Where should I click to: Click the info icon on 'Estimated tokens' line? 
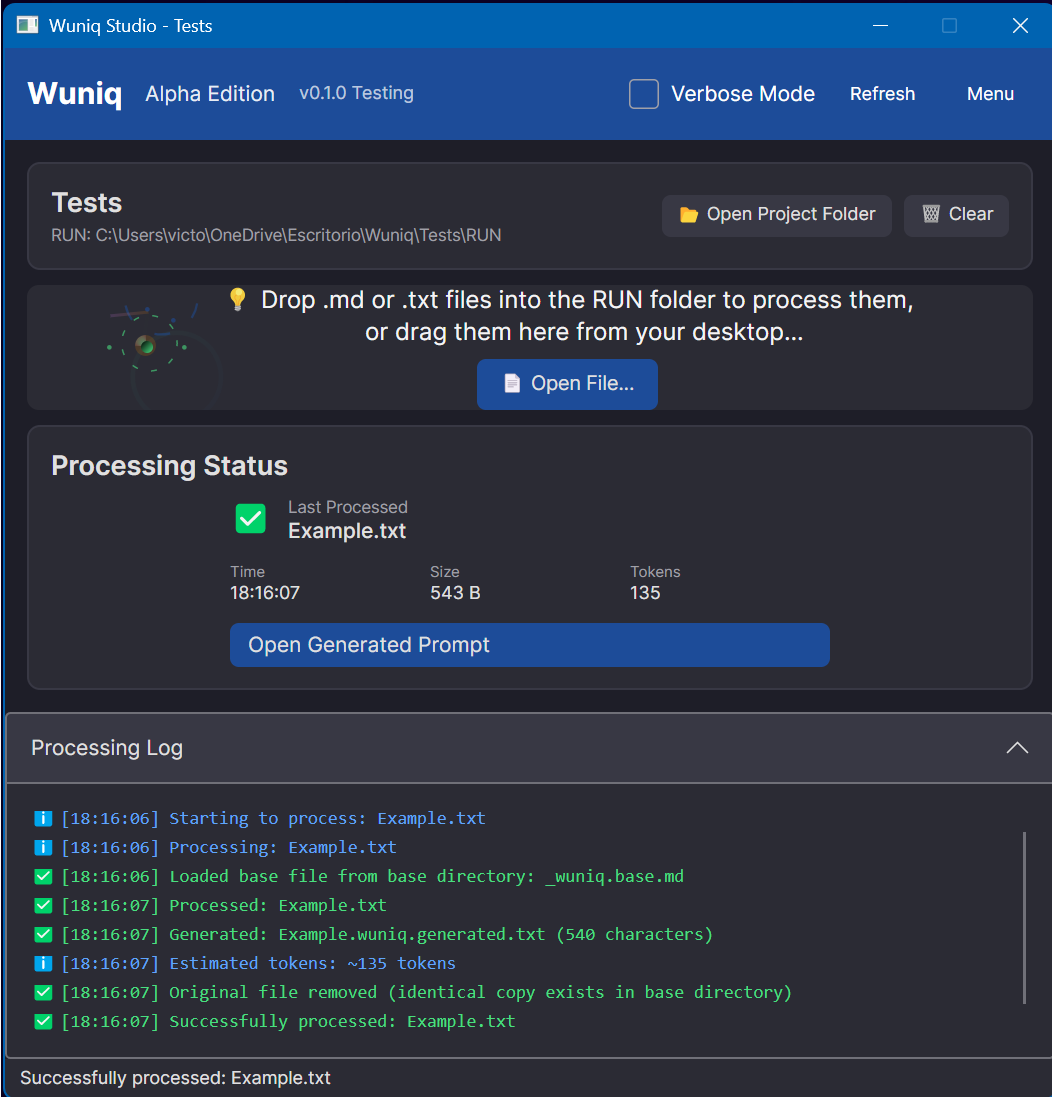[x=43, y=964]
